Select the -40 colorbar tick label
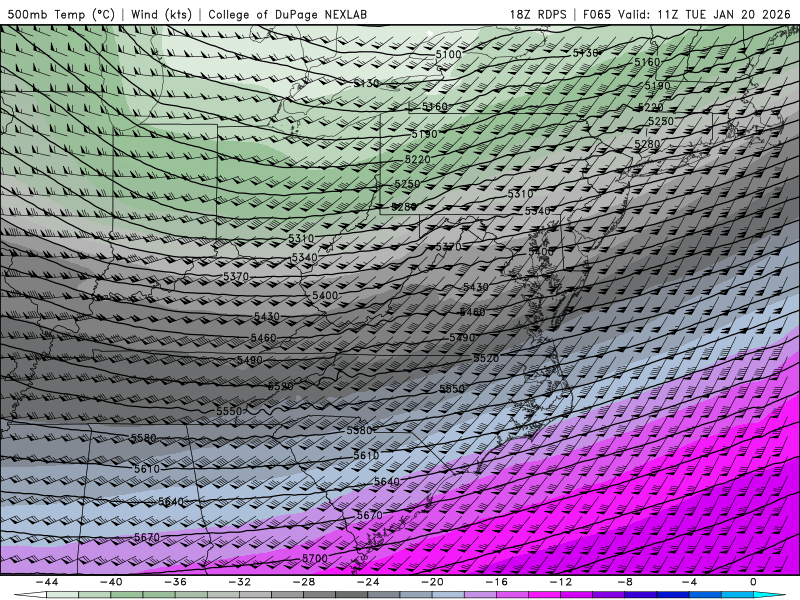 (111, 582)
